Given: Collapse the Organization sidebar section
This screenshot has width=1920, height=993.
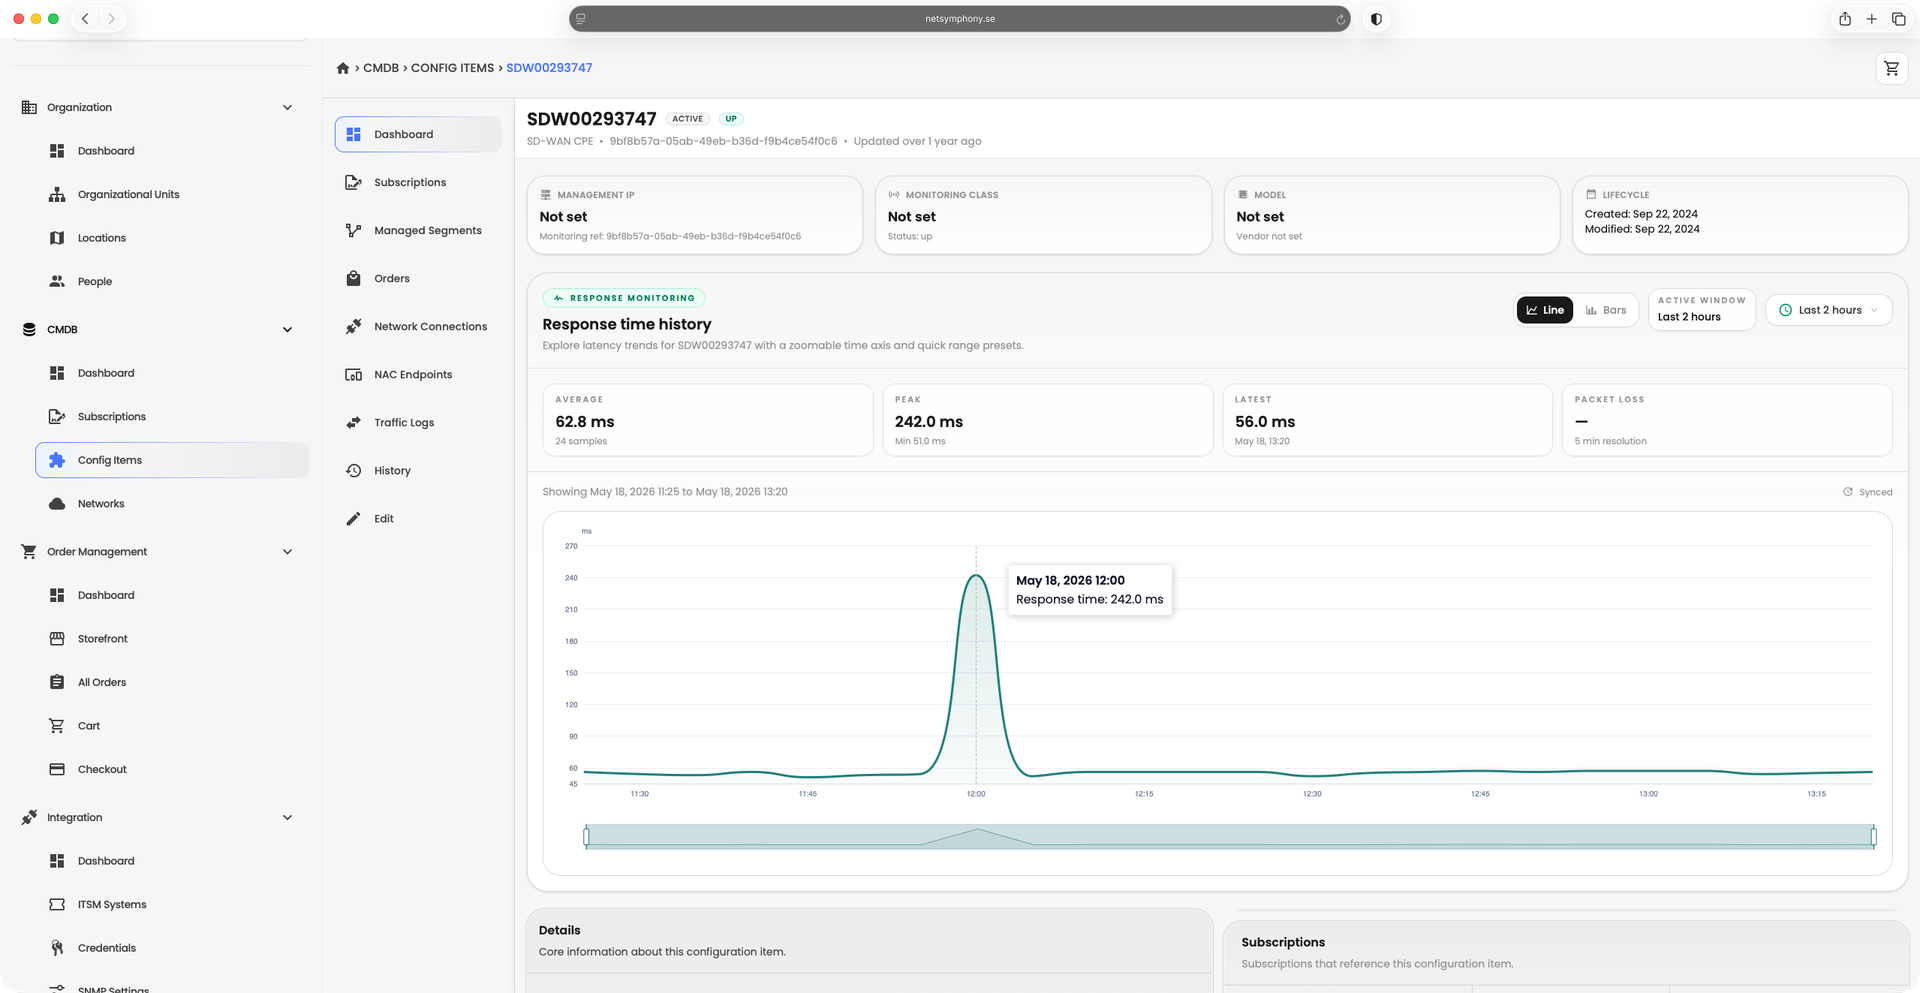Looking at the screenshot, I should [287, 108].
